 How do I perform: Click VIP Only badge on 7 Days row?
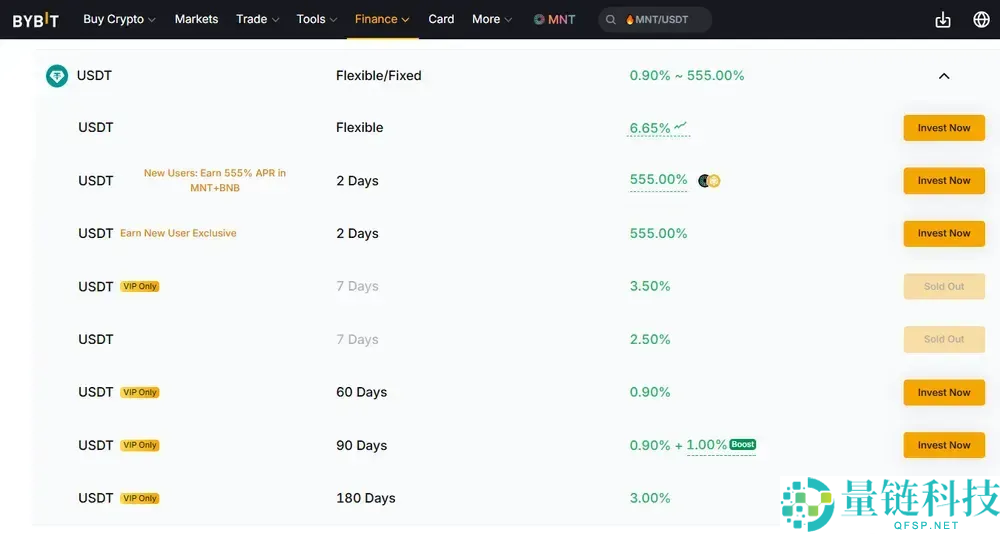[140, 287]
